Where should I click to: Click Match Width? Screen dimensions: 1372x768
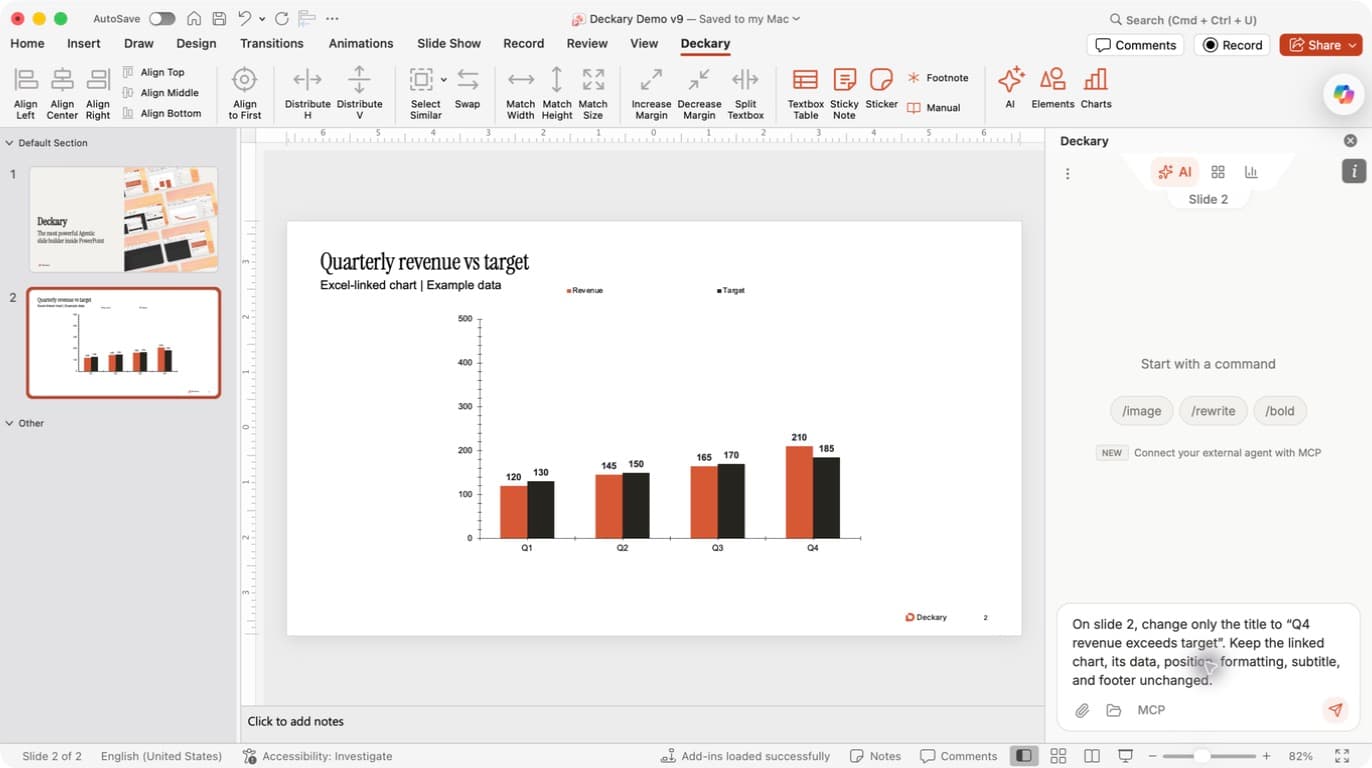pyautogui.click(x=521, y=93)
